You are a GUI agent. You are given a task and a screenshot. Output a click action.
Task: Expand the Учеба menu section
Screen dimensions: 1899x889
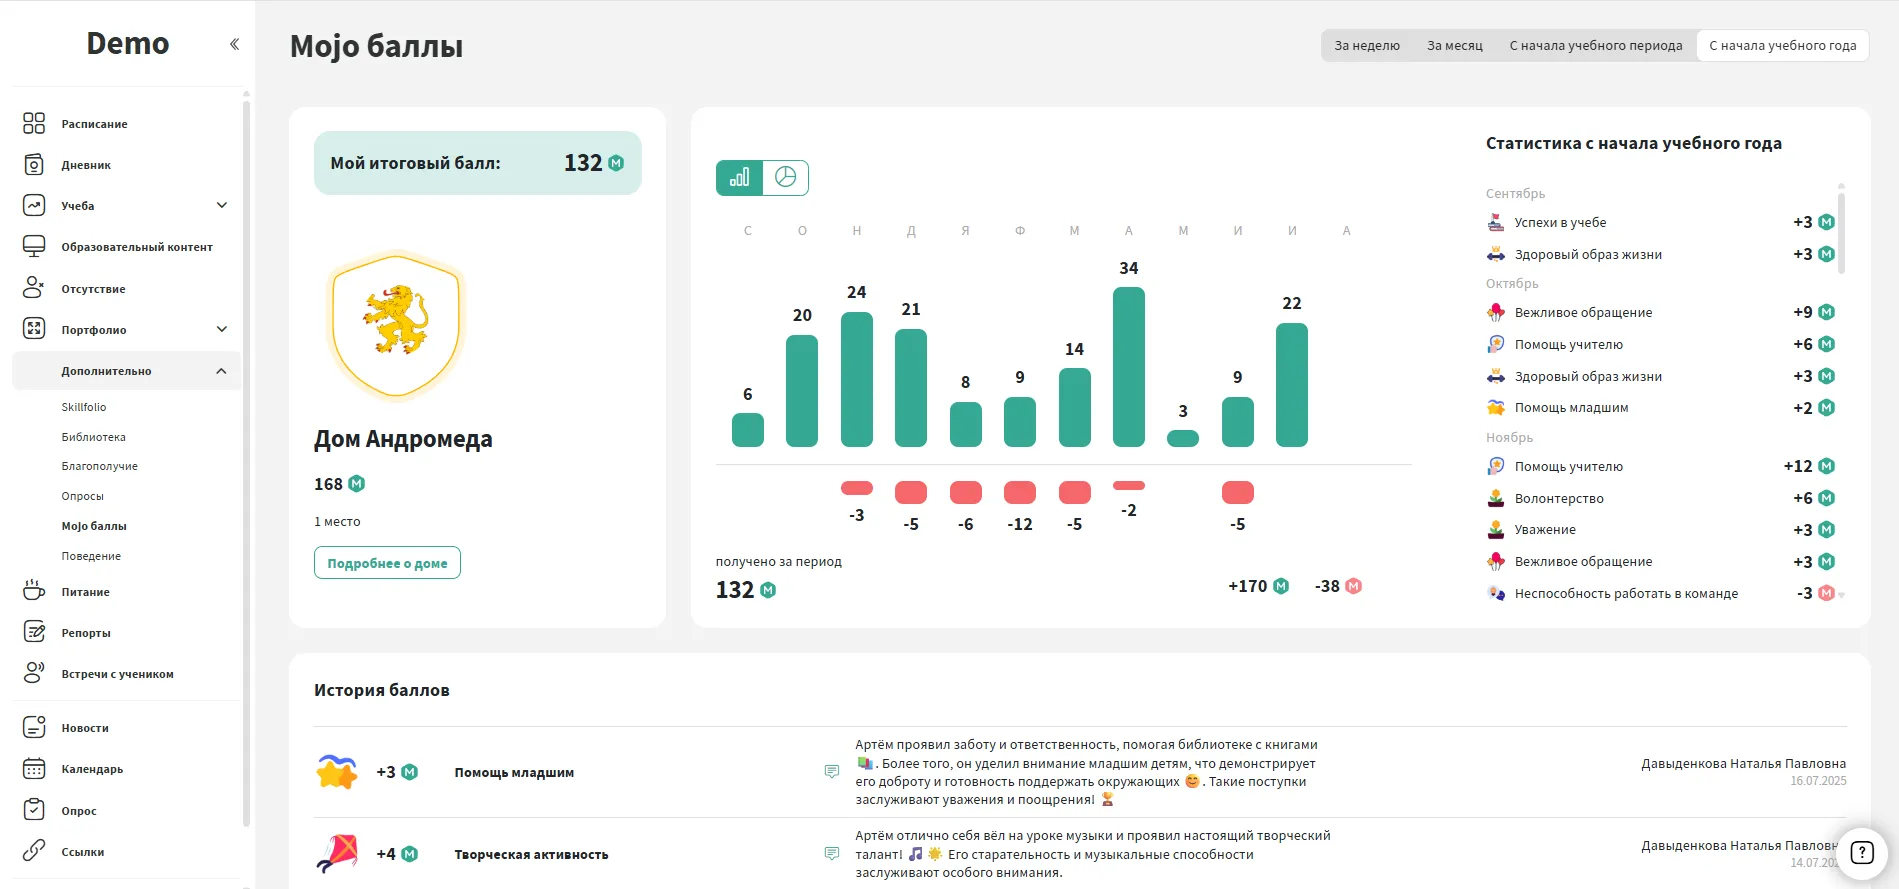[x=222, y=206]
